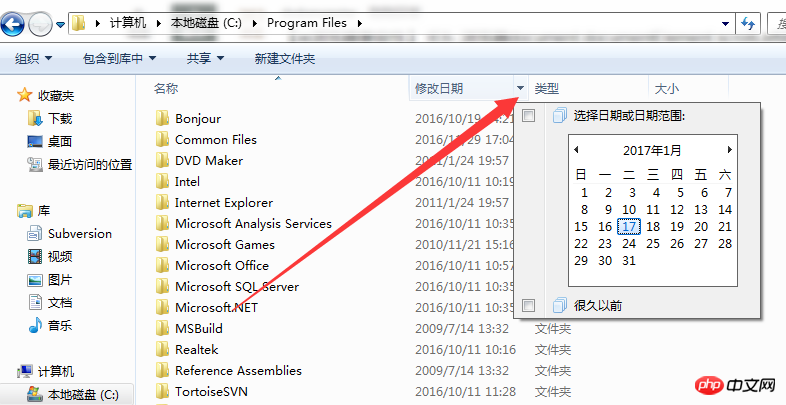Select 计算机 in the address breadcrumb
786x405 pixels.
coord(128,23)
